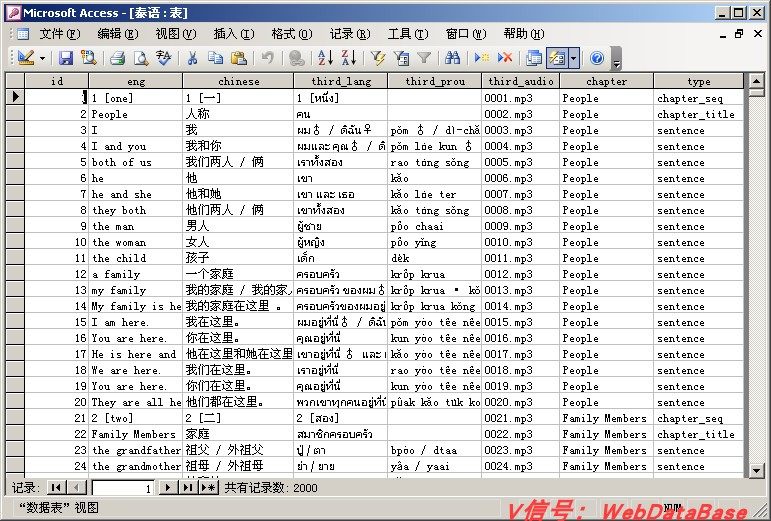
Task: Cut selection with the scissors icon
Action: click(192, 58)
